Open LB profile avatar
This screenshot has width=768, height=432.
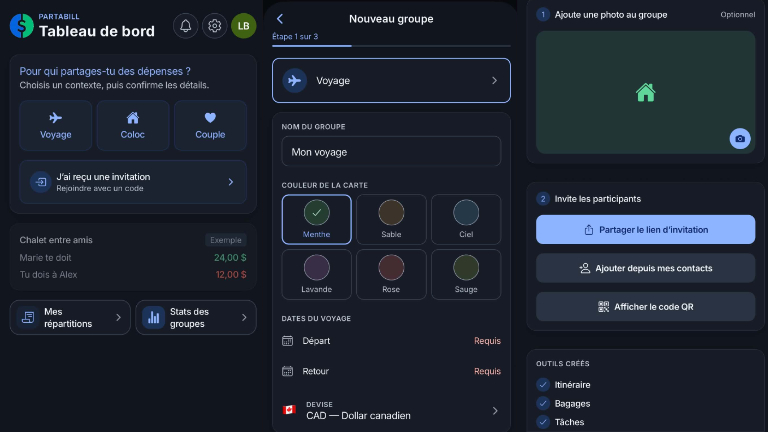(243, 25)
